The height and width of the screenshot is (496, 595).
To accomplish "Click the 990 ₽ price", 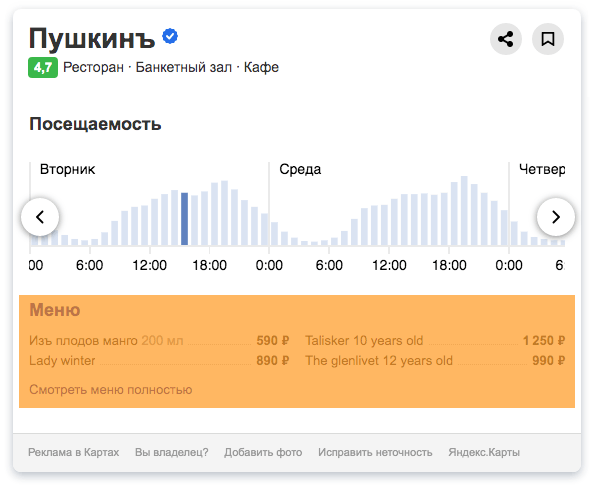I will pos(549,361).
